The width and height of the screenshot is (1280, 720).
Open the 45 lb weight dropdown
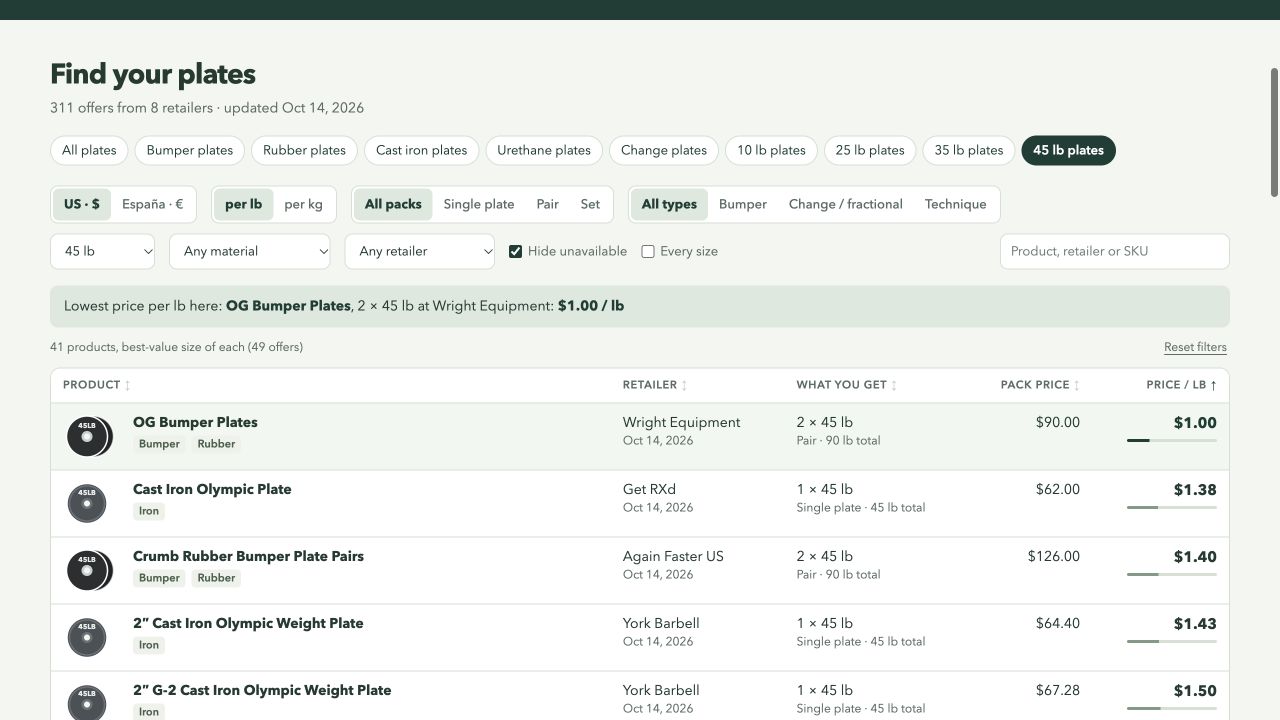pos(103,251)
